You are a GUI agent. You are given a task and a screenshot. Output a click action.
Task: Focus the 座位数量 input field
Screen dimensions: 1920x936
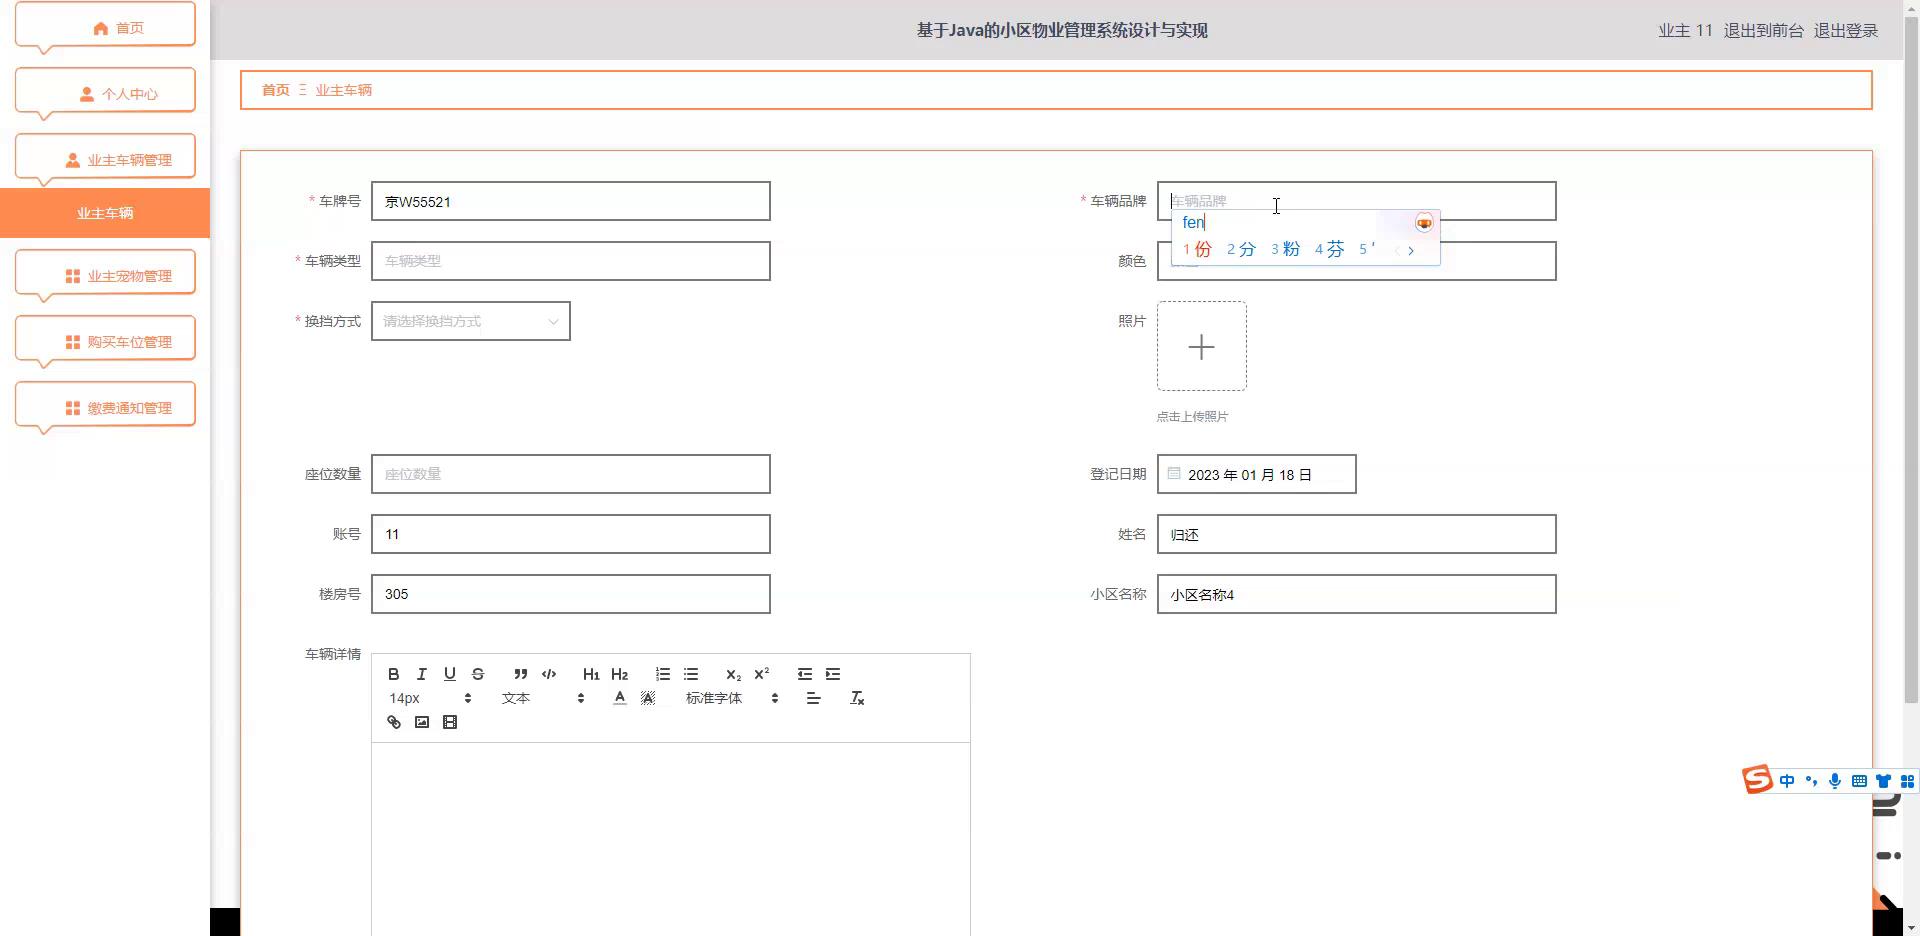pos(570,474)
